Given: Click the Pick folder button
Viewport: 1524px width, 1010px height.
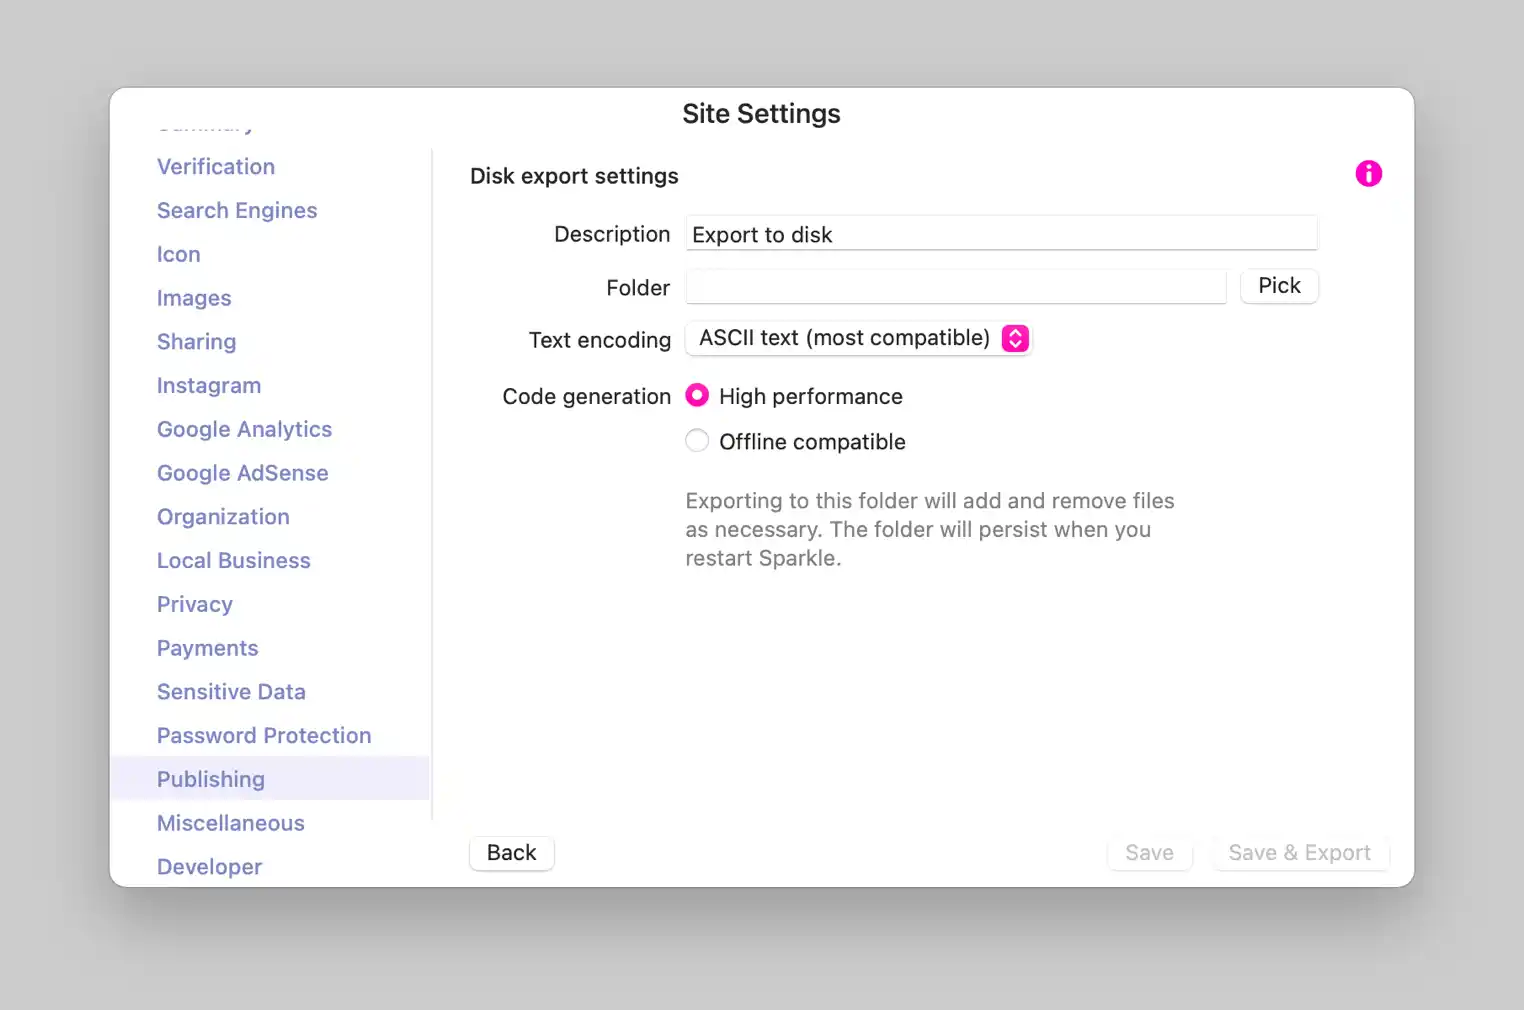Looking at the screenshot, I should click(x=1278, y=286).
